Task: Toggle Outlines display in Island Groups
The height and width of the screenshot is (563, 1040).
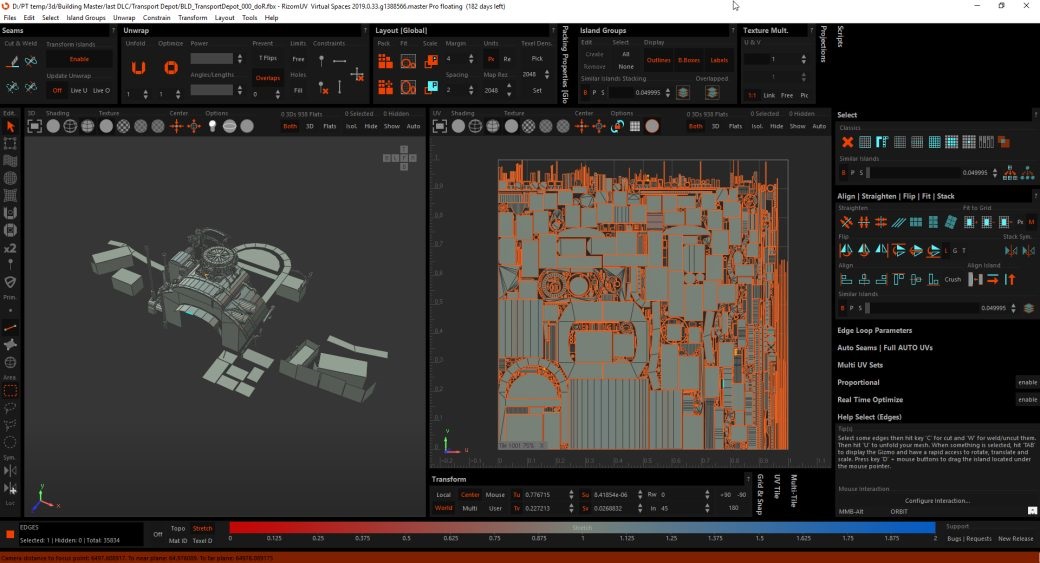Action: pyautogui.click(x=658, y=60)
